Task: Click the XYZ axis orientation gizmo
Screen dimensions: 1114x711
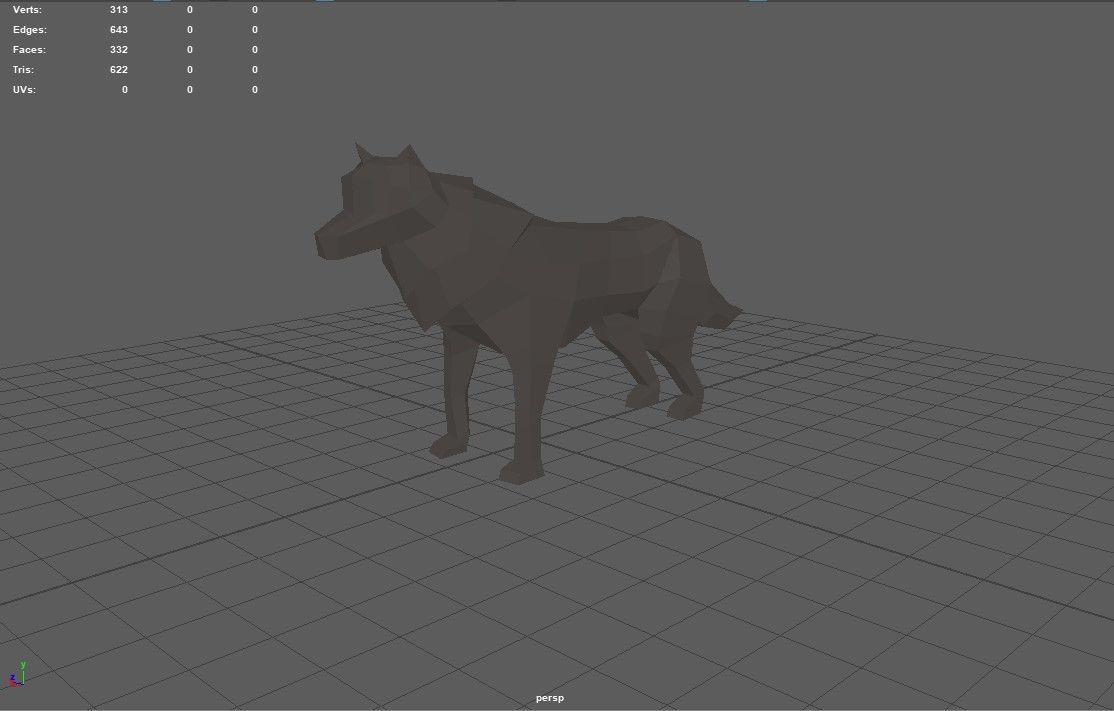Action: click(x=18, y=675)
